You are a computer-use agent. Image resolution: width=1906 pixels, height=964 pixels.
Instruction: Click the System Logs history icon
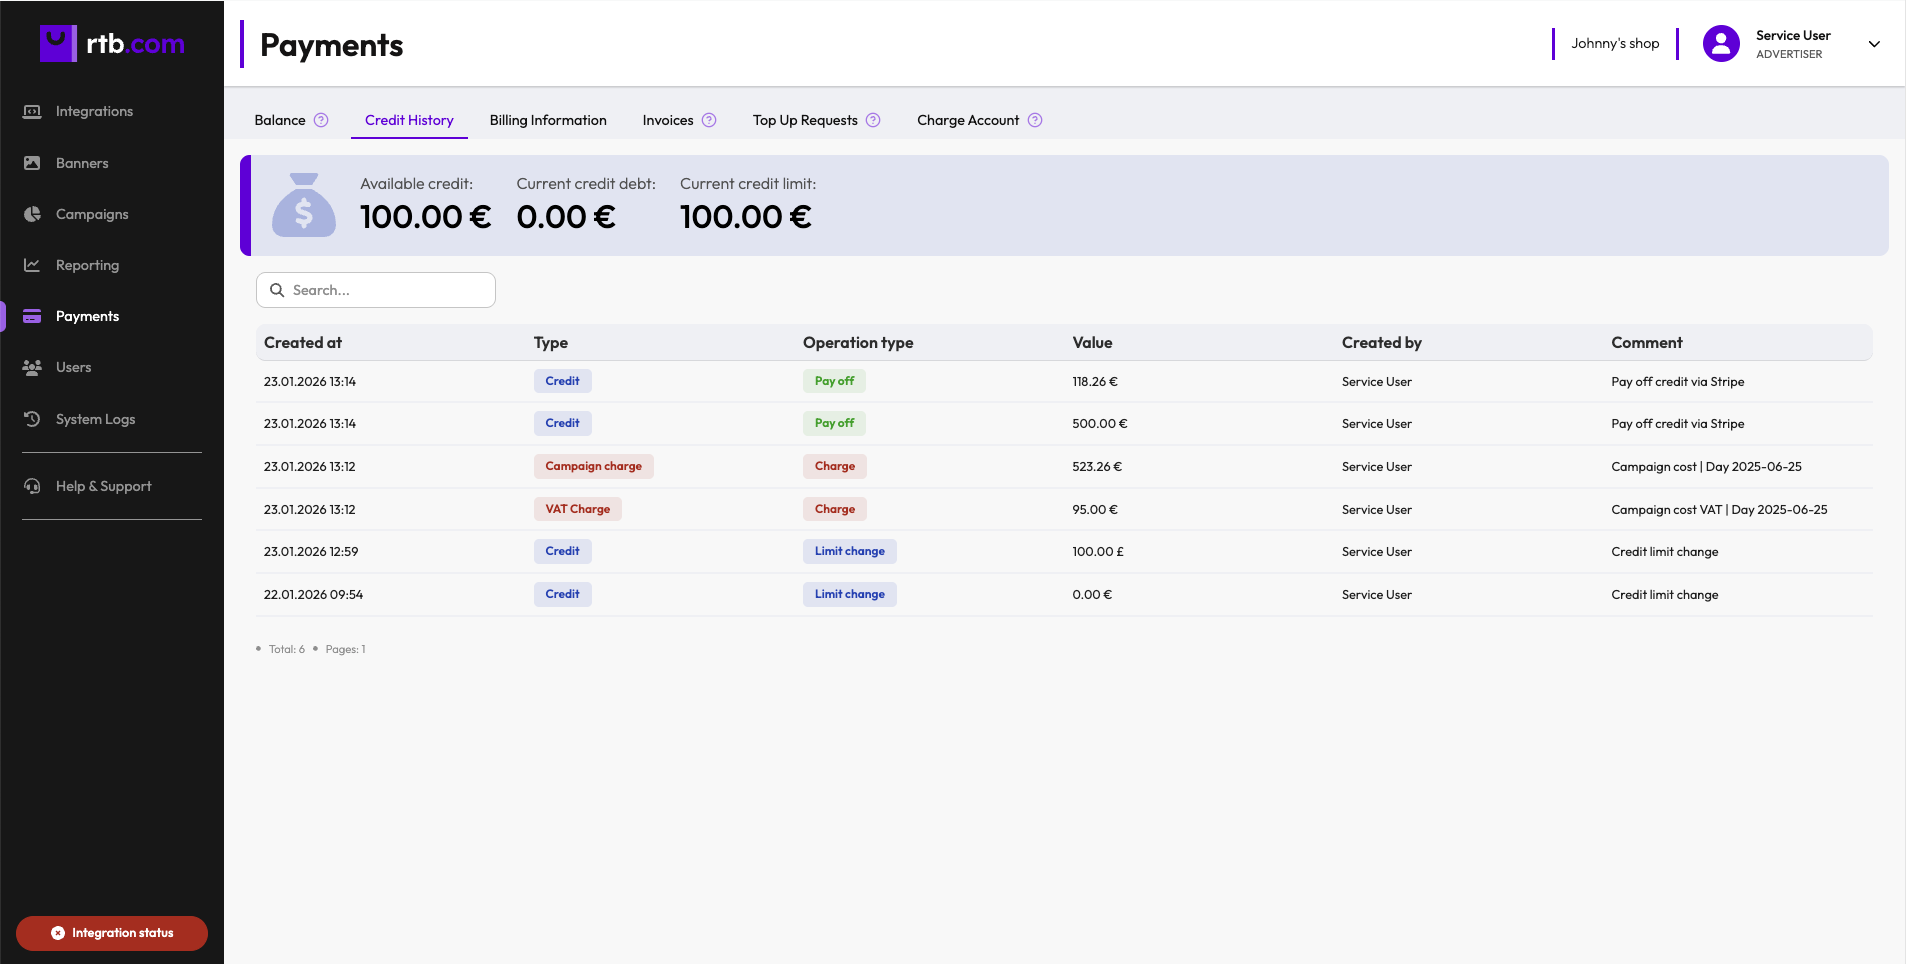tap(32, 419)
